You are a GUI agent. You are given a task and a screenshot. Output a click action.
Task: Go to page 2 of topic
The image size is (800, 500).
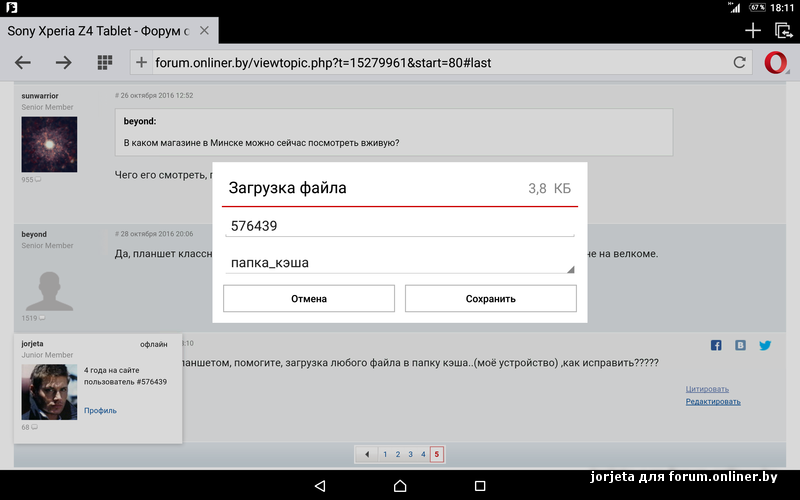[x=397, y=454]
